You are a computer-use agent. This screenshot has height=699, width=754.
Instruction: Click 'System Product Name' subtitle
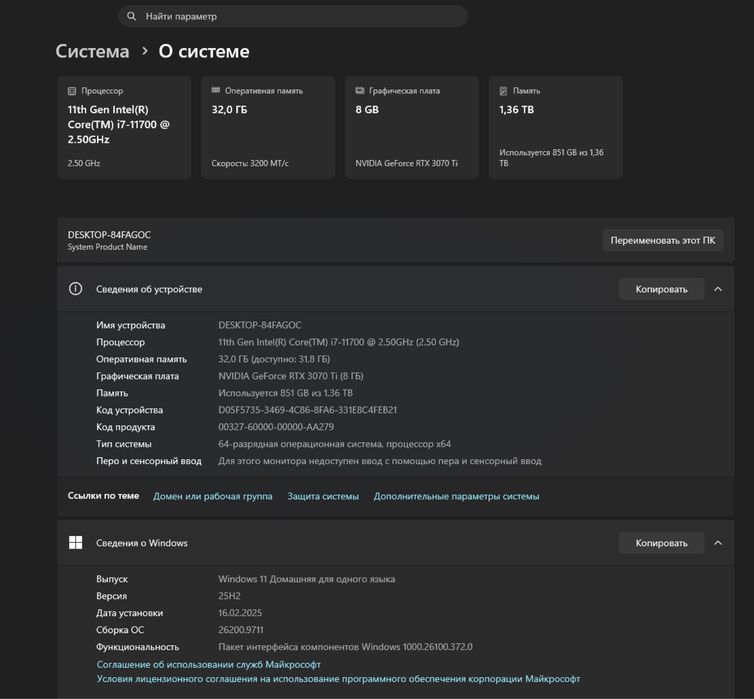click(108, 247)
